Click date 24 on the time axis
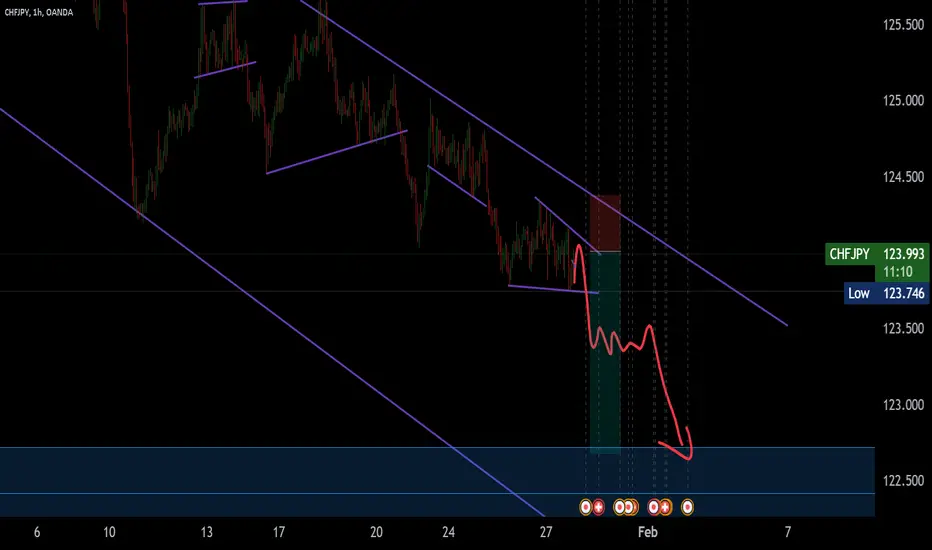Viewport: 932px width, 550px height. click(x=448, y=532)
